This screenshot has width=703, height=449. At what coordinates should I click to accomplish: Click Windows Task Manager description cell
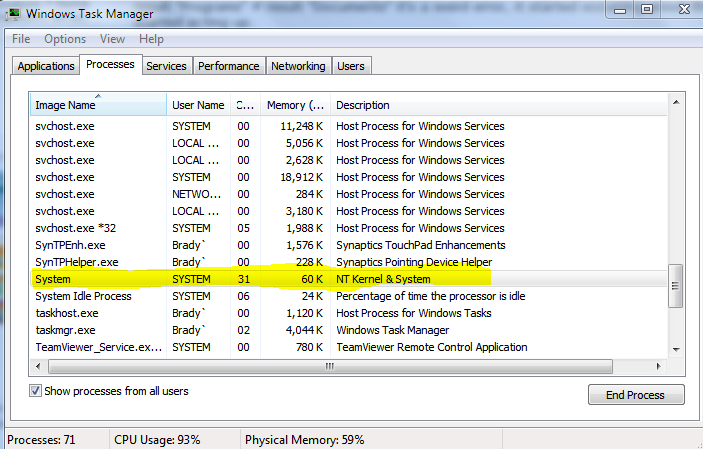(x=393, y=330)
